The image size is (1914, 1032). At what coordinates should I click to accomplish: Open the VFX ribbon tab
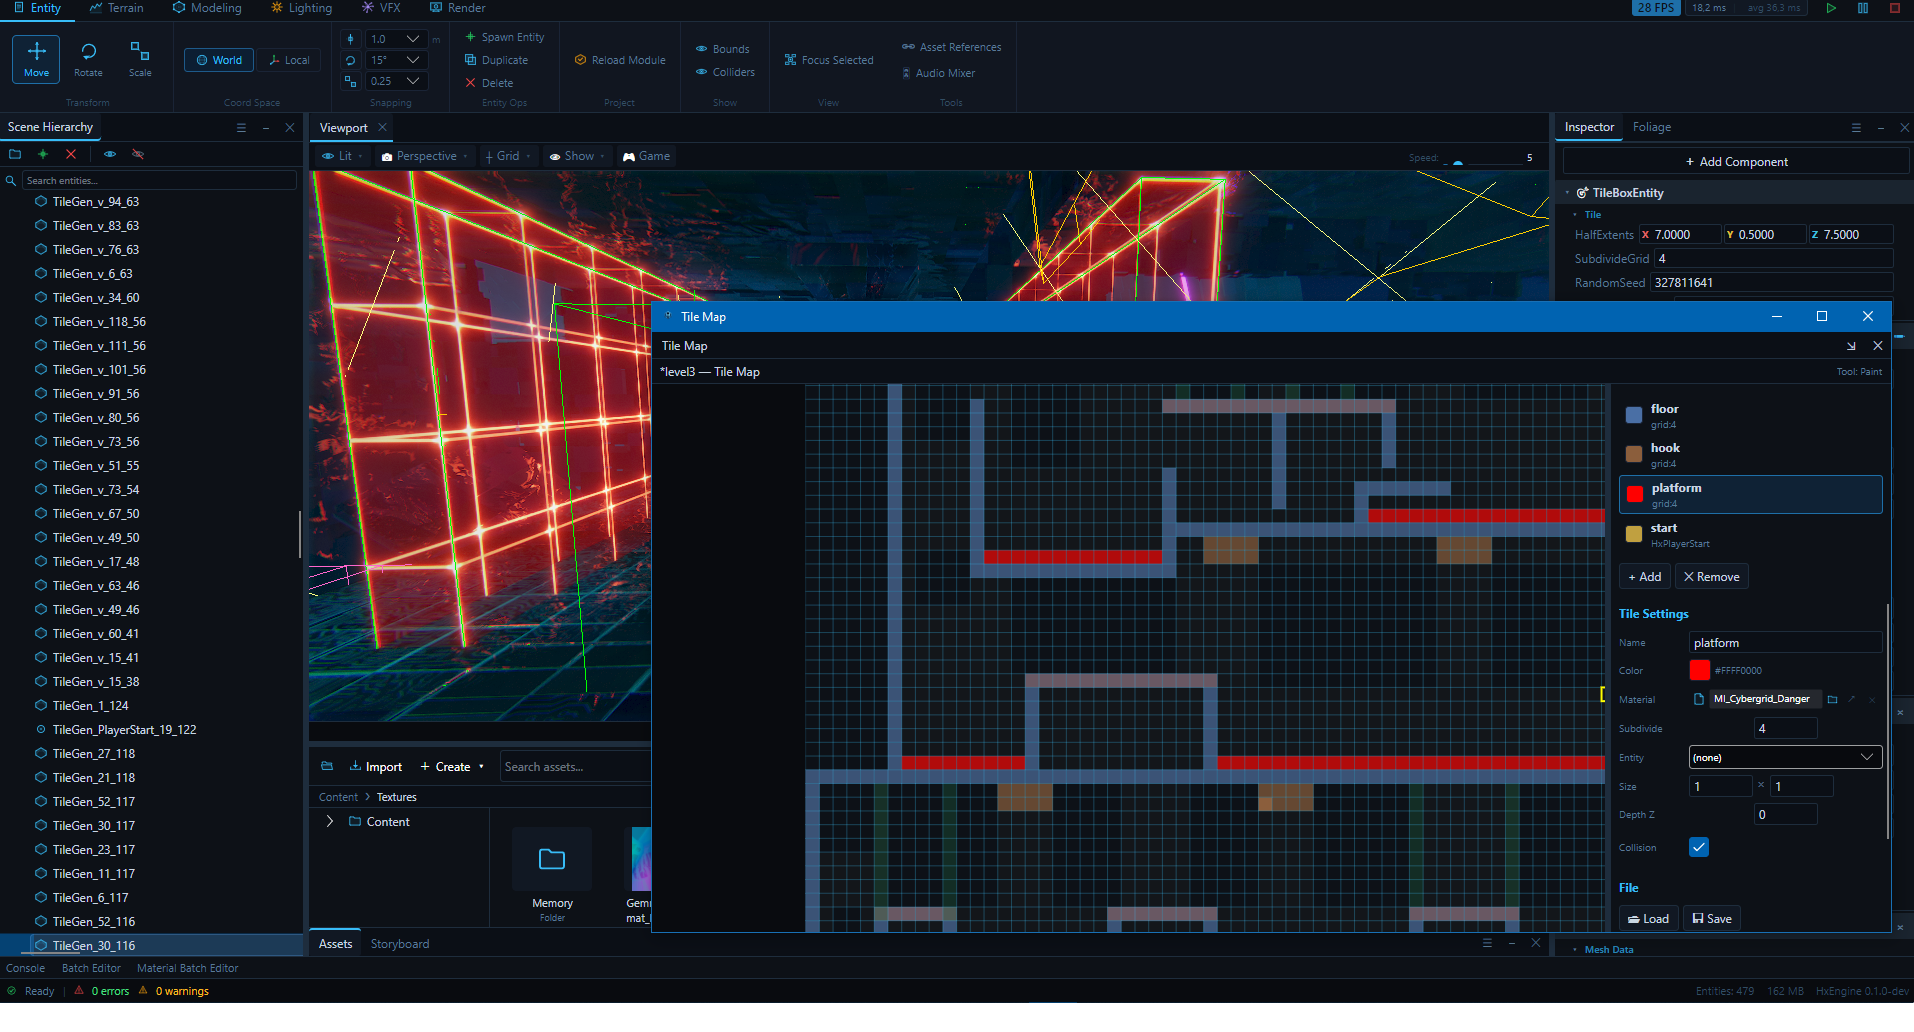[x=381, y=8]
